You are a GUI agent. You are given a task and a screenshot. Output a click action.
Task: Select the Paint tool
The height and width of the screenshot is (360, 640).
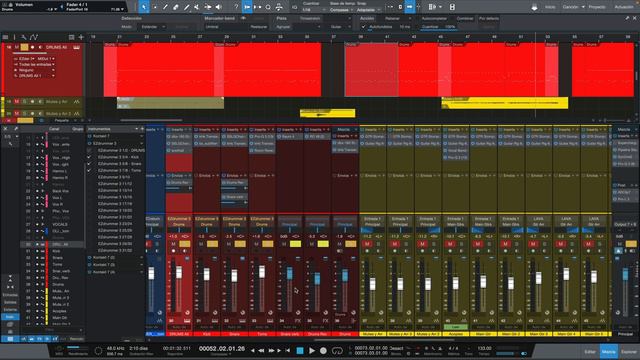coord(187,7)
